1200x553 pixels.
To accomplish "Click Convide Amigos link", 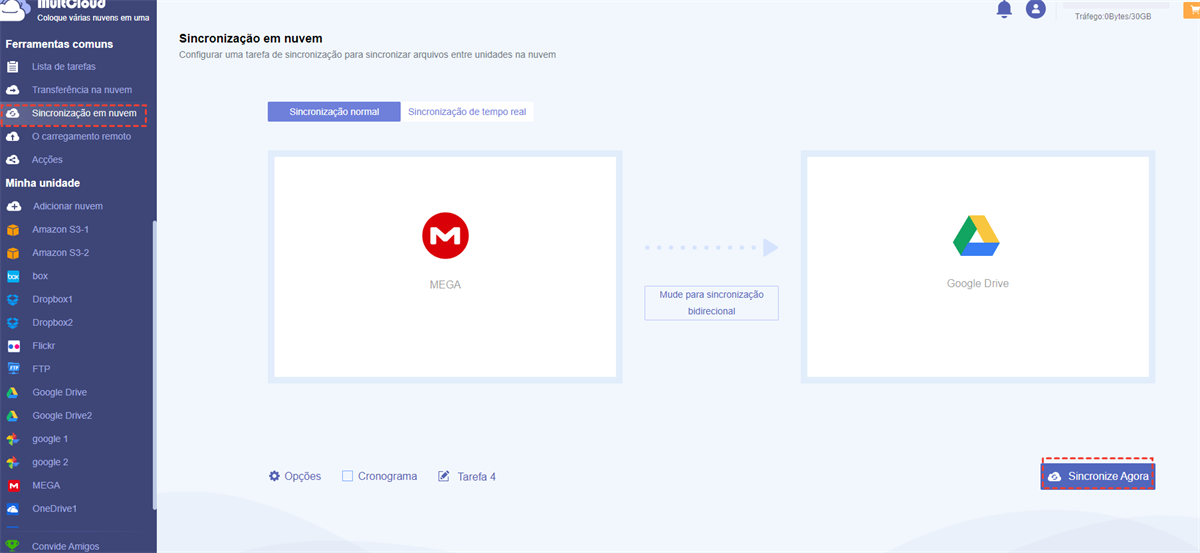I will [66, 547].
